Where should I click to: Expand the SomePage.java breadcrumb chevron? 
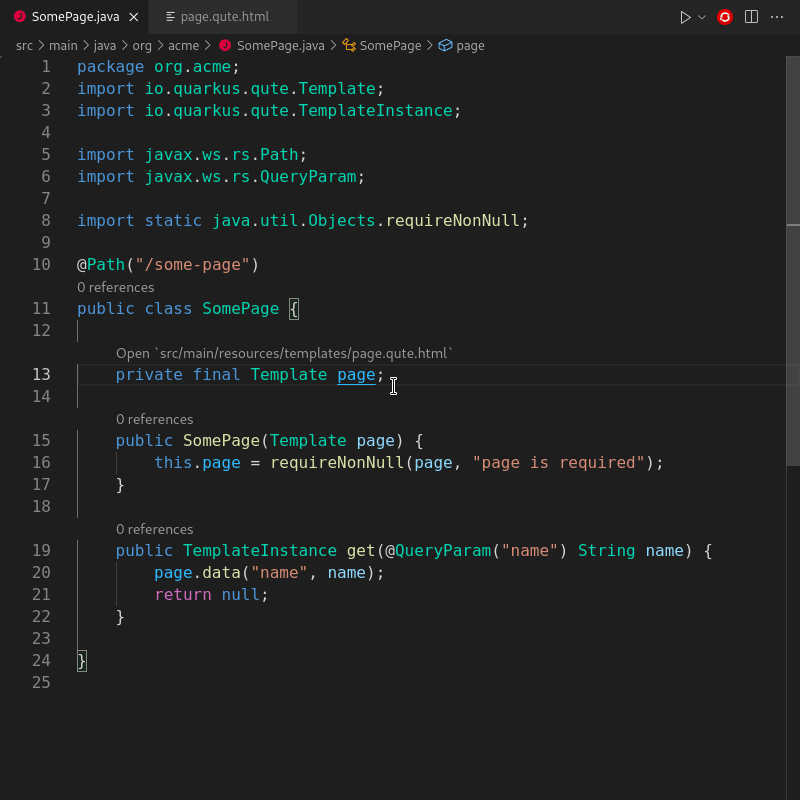333,45
